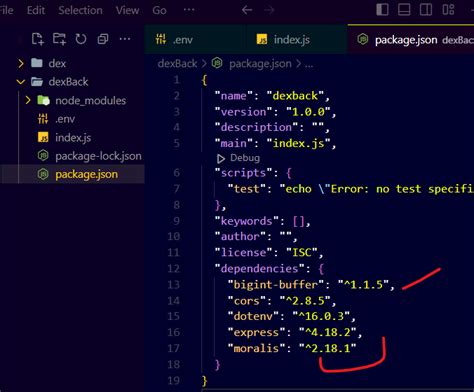Screen dimensions: 474x392
Task: Open the Go menu
Action: (x=159, y=10)
